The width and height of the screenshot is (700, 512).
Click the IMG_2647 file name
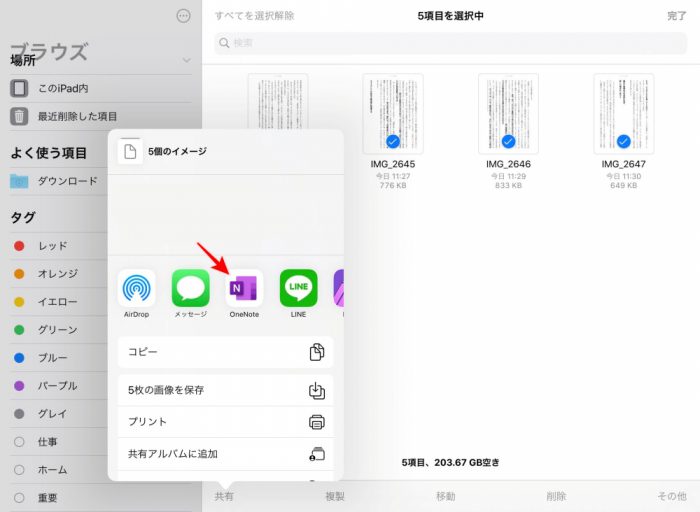pyautogui.click(x=624, y=164)
